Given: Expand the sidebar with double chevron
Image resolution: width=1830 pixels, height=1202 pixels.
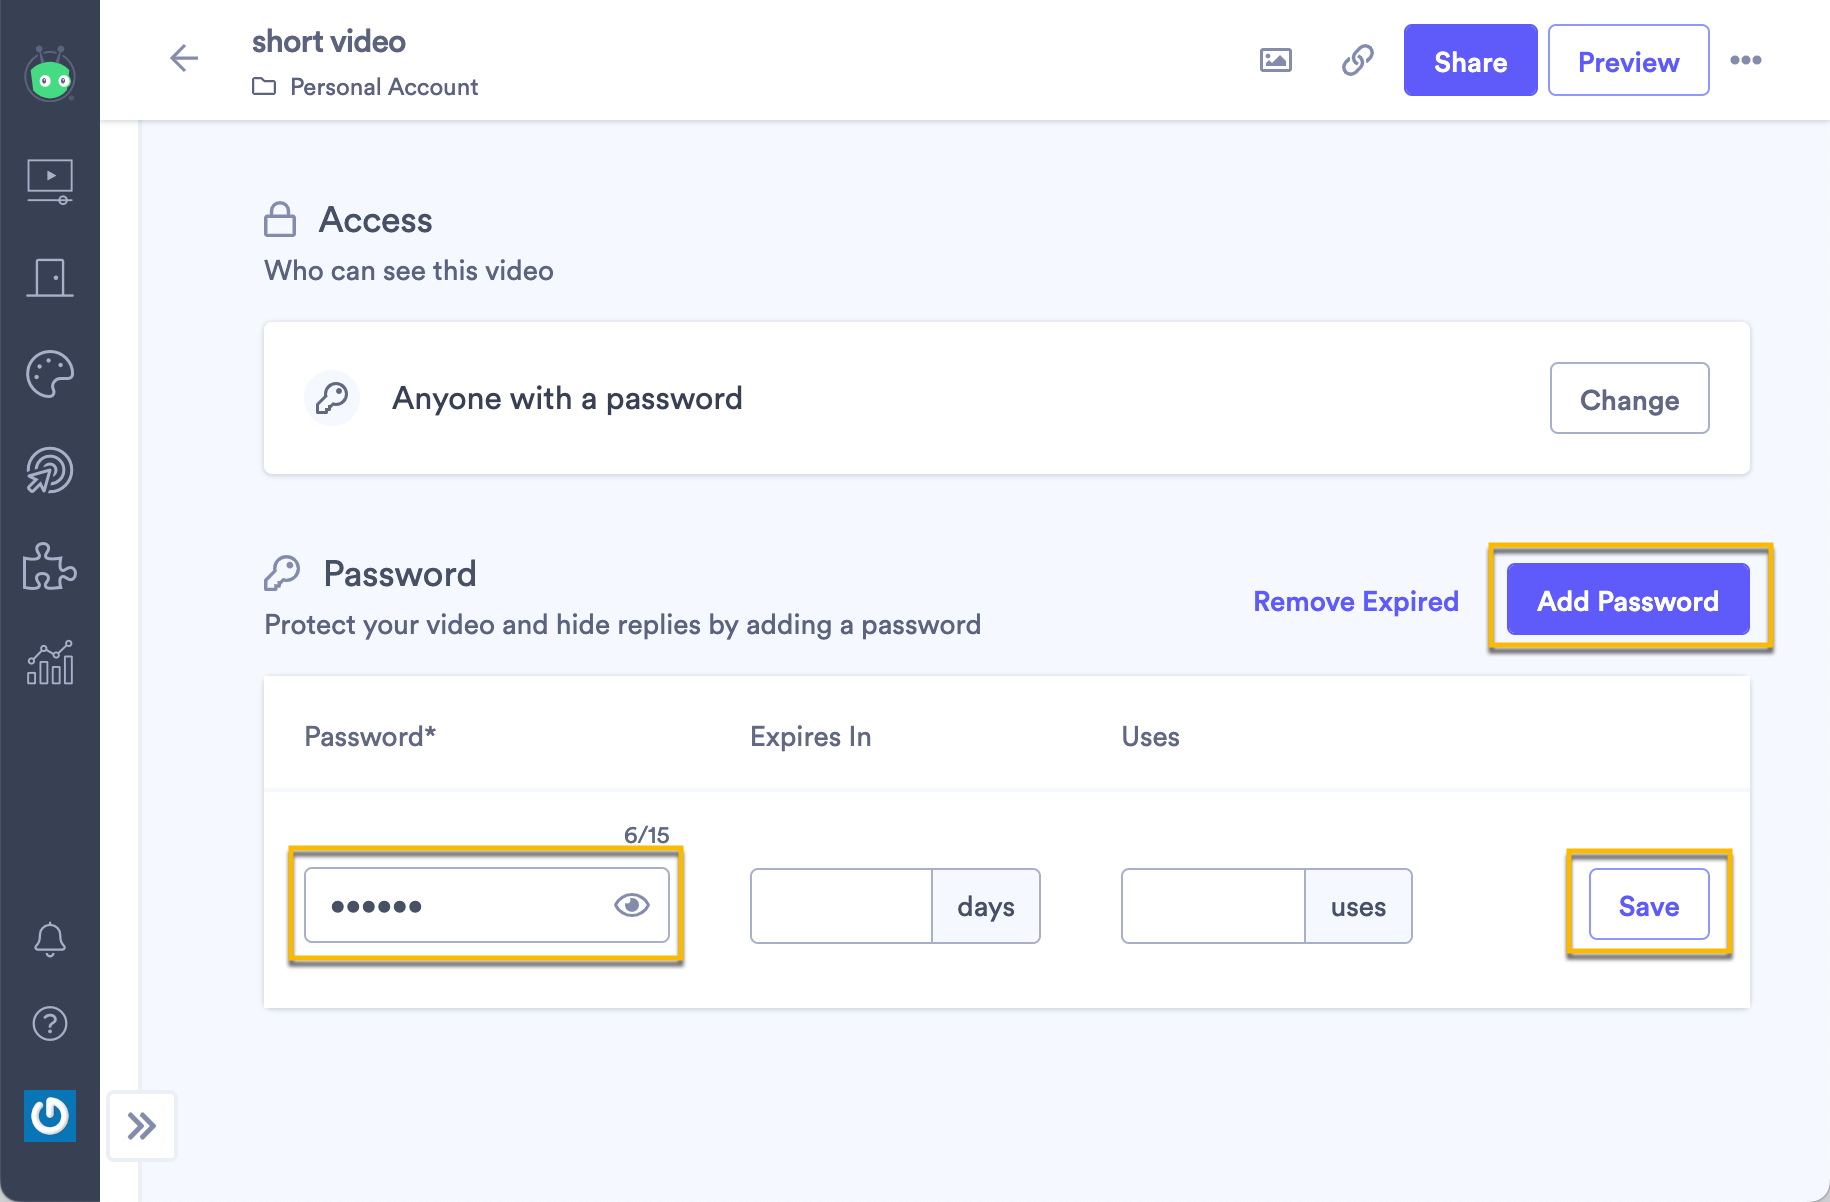Looking at the screenshot, I should pyautogui.click(x=142, y=1126).
